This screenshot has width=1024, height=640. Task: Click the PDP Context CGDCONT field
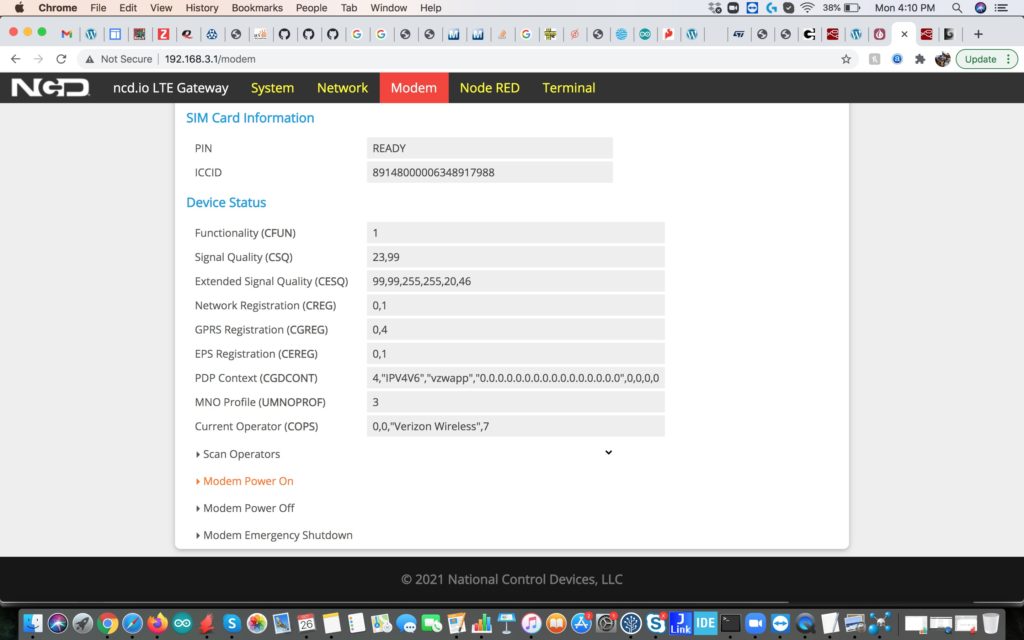[515, 377]
